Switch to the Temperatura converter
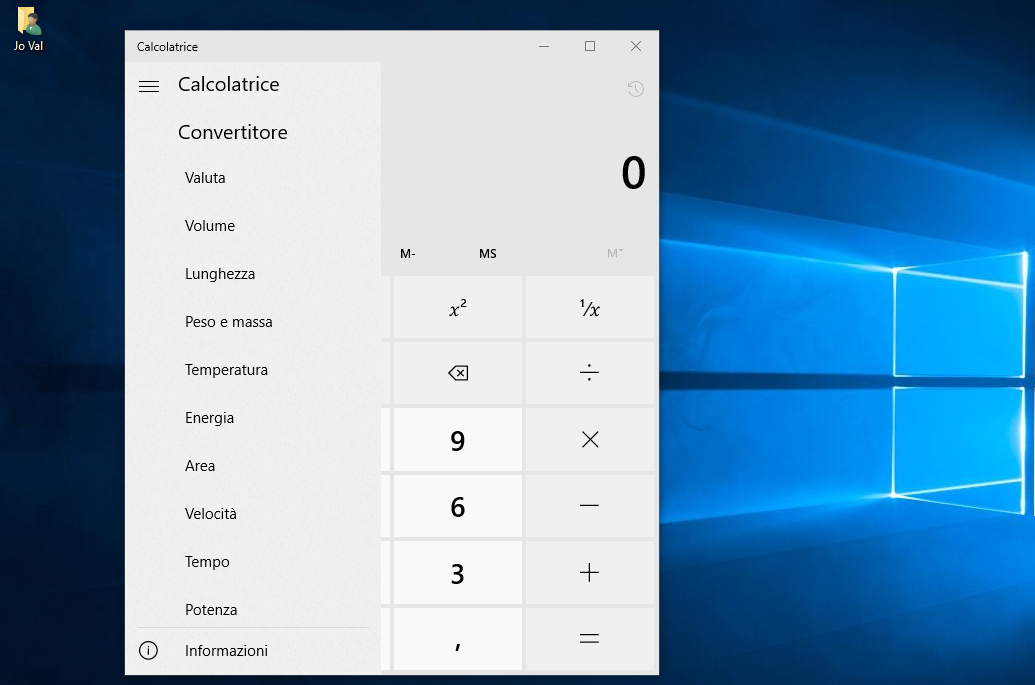The image size is (1035, 685). [x=226, y=369]
